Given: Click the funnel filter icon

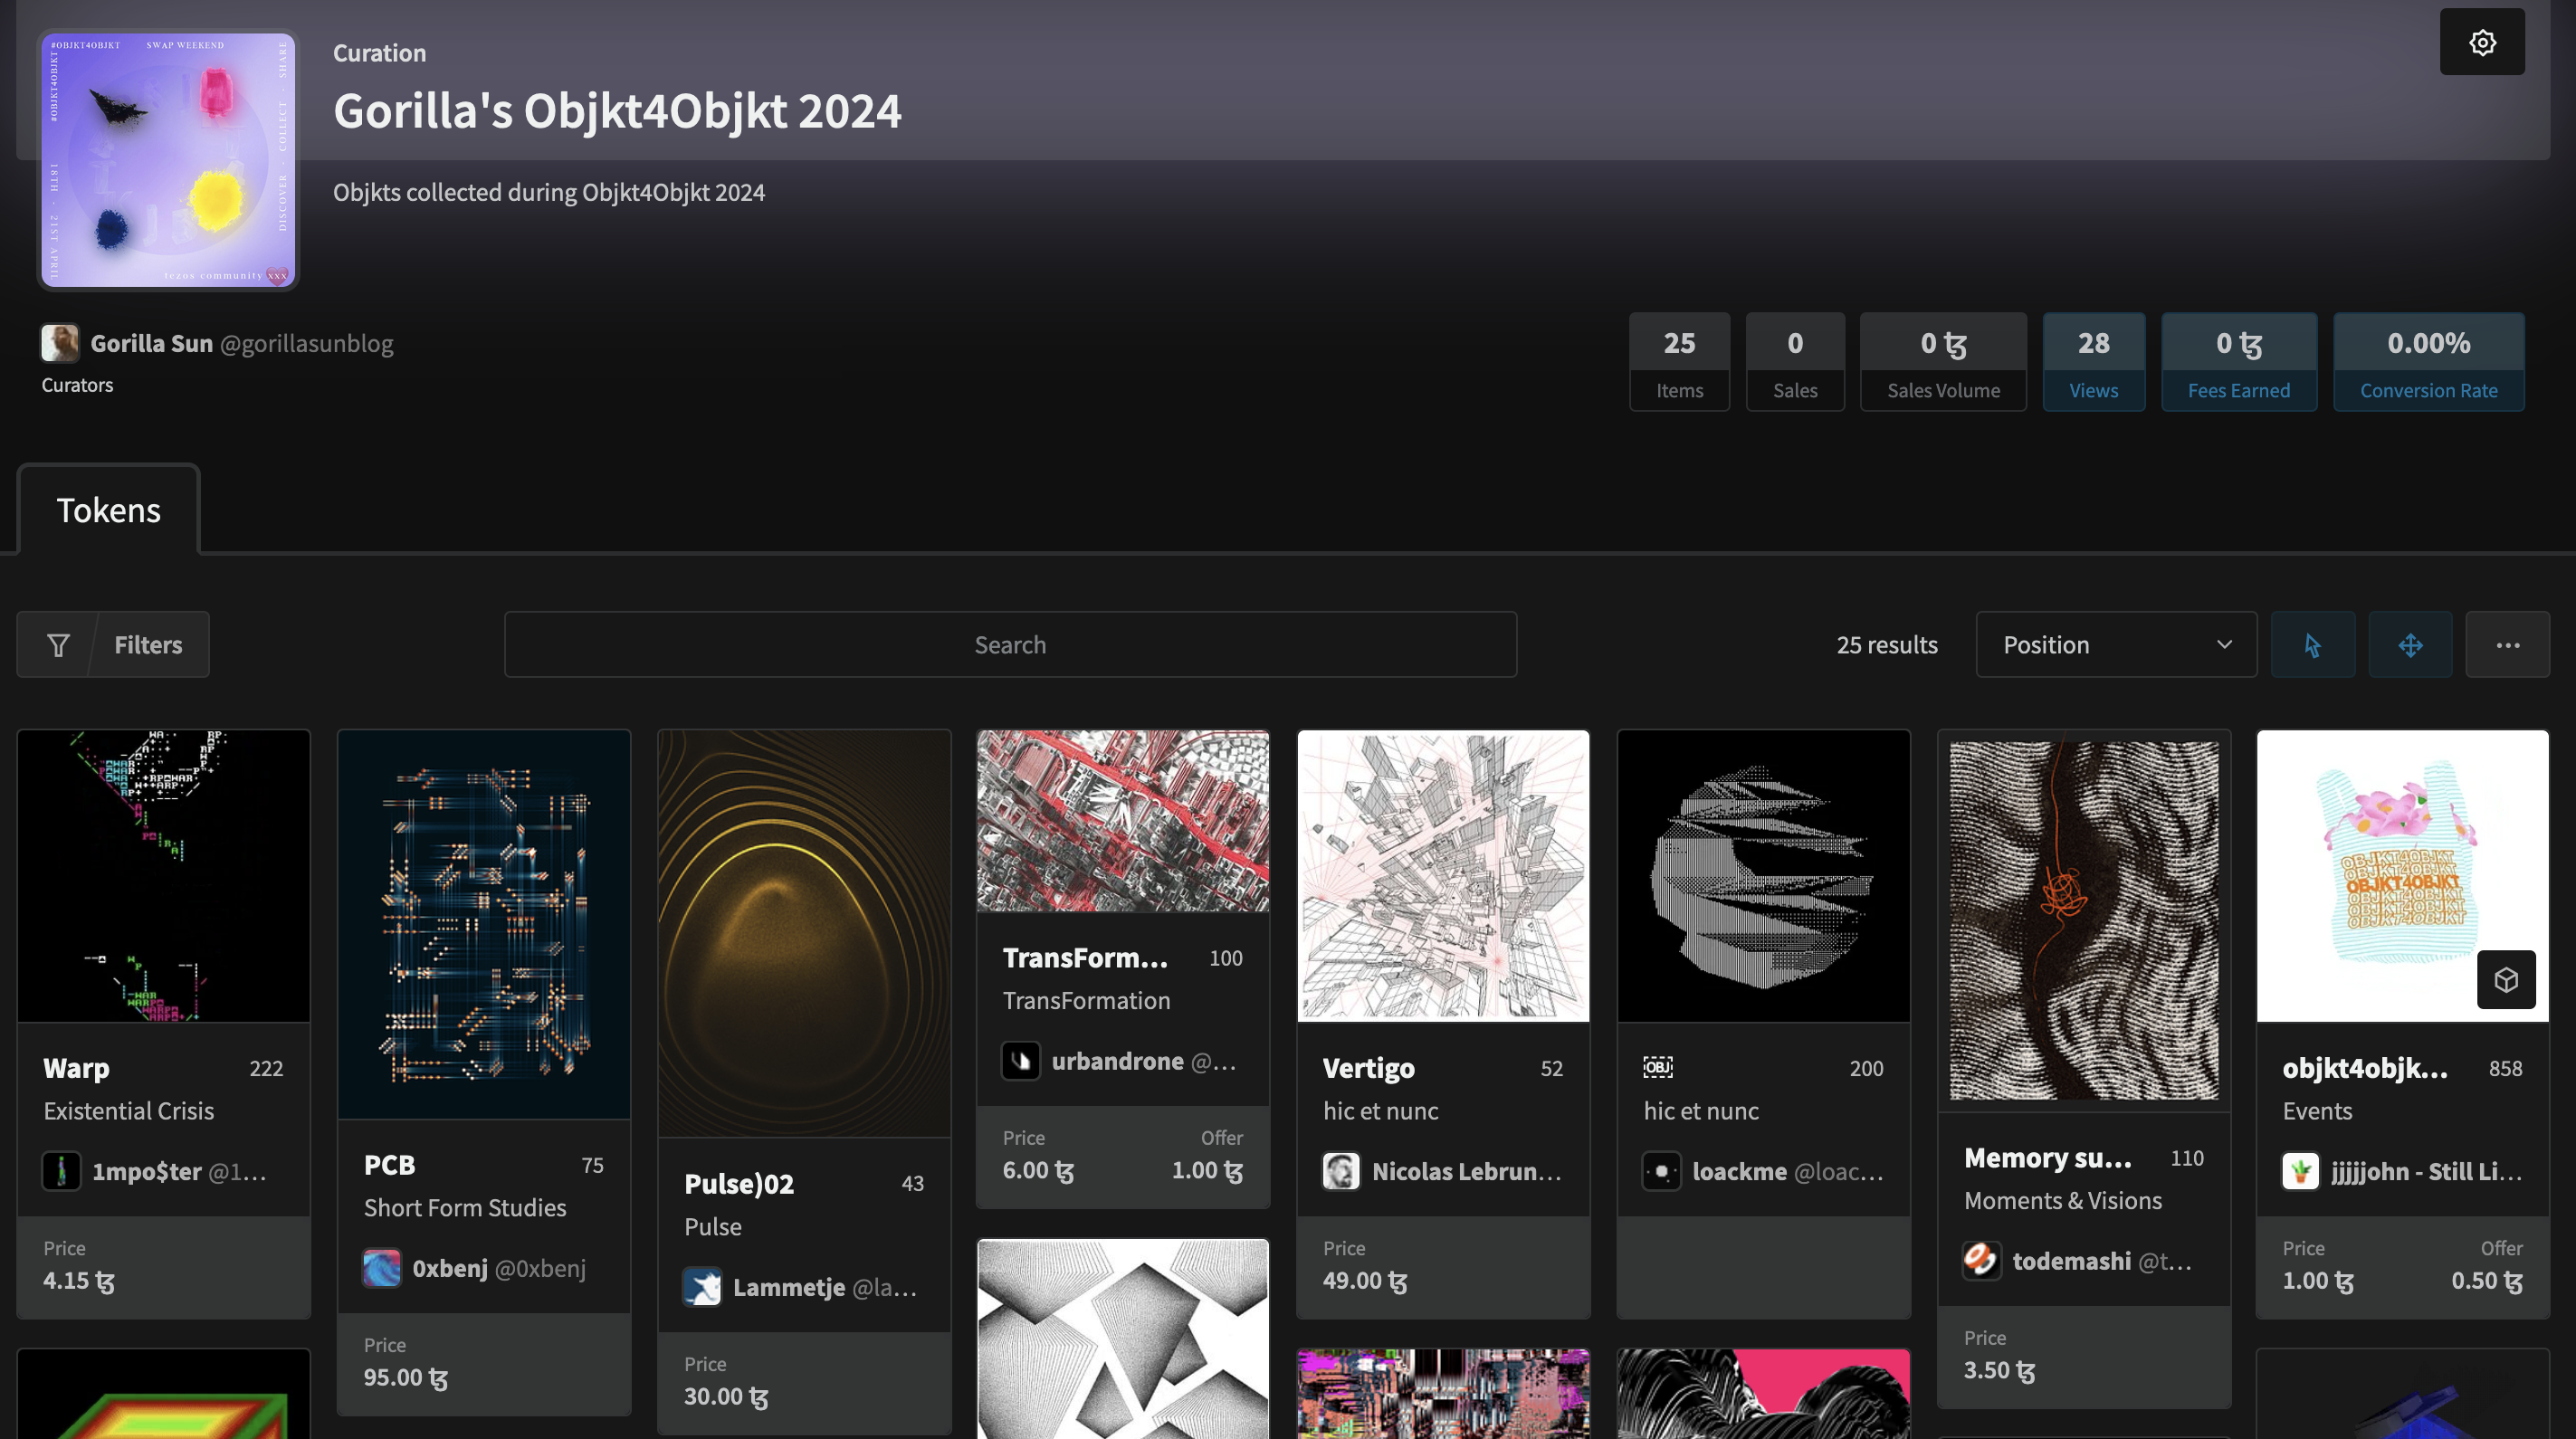Looking at the screenshot, I should 58,645.
